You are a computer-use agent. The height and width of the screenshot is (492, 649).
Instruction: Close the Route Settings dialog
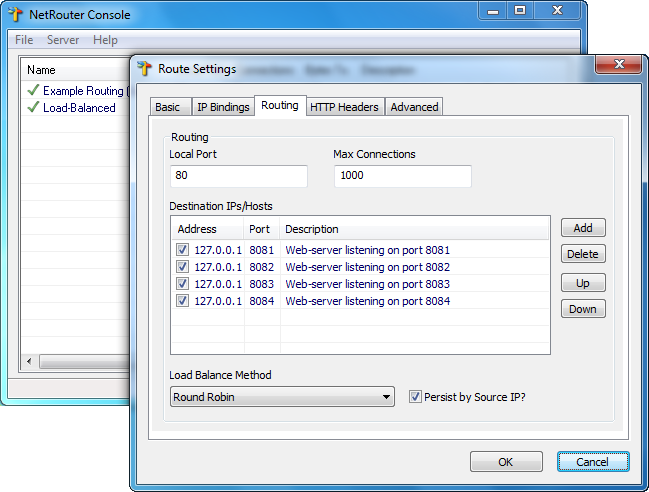pyautogui.click(x=619, y=64)
